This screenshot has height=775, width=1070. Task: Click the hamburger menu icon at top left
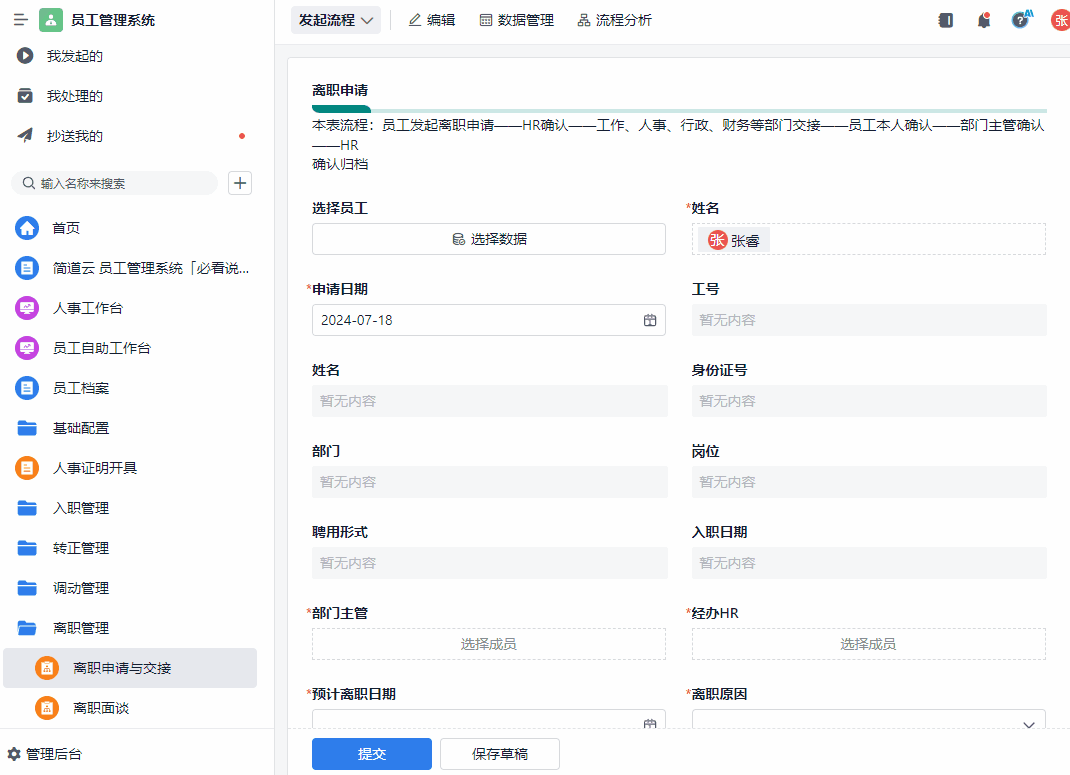click(x=20, y=20)
